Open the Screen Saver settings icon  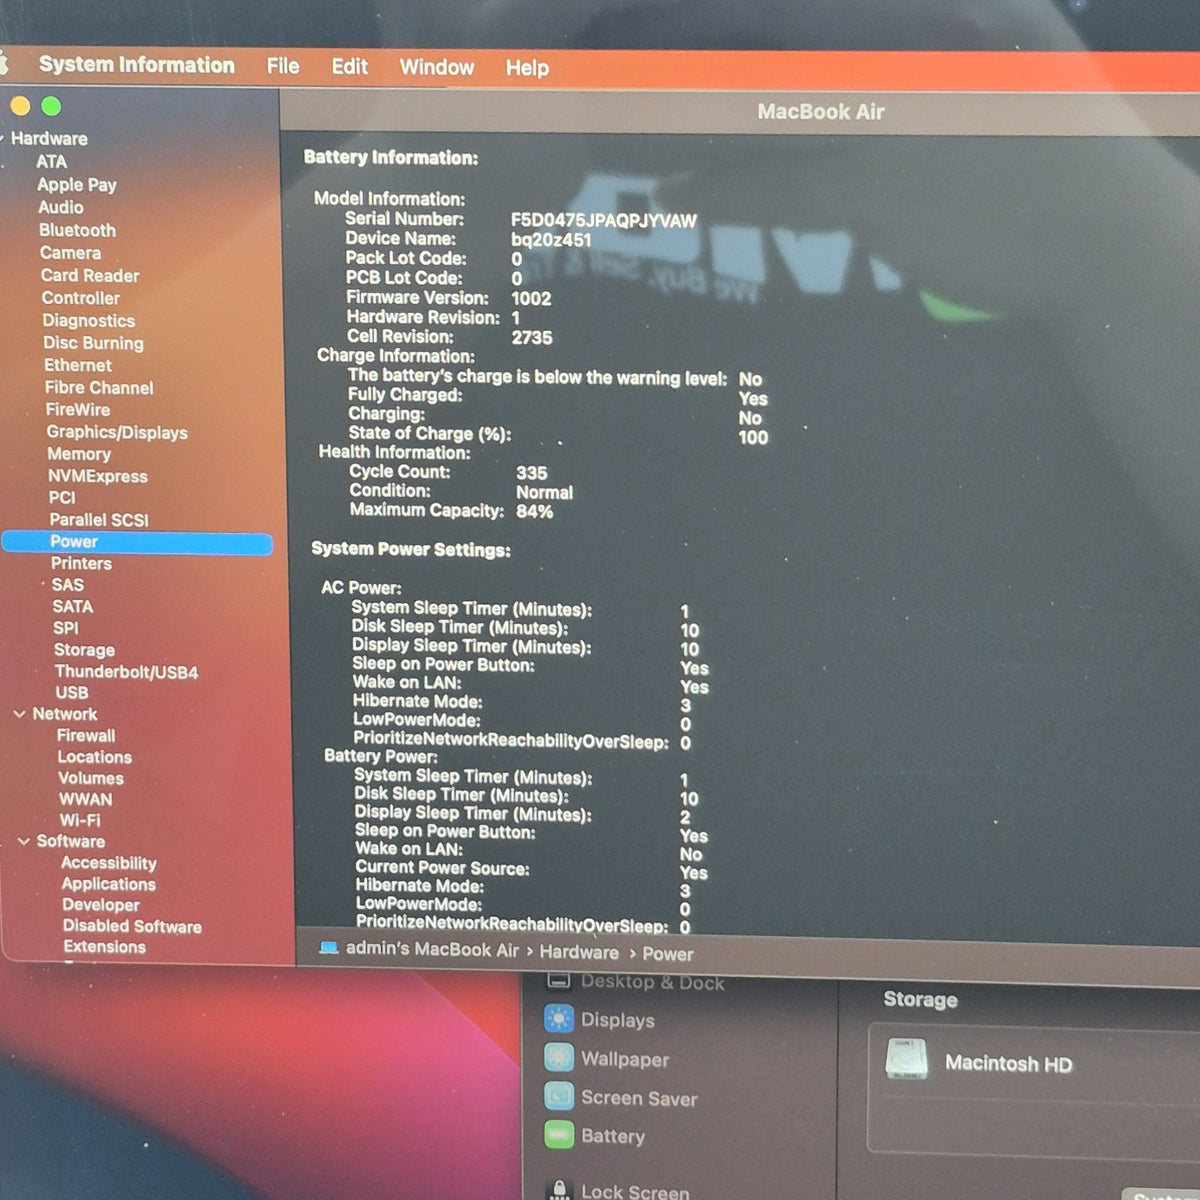[558, 1097]
